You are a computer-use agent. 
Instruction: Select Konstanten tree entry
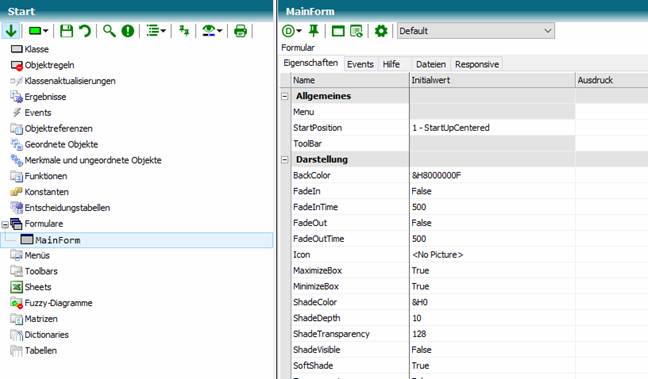(x=46, y=192)
